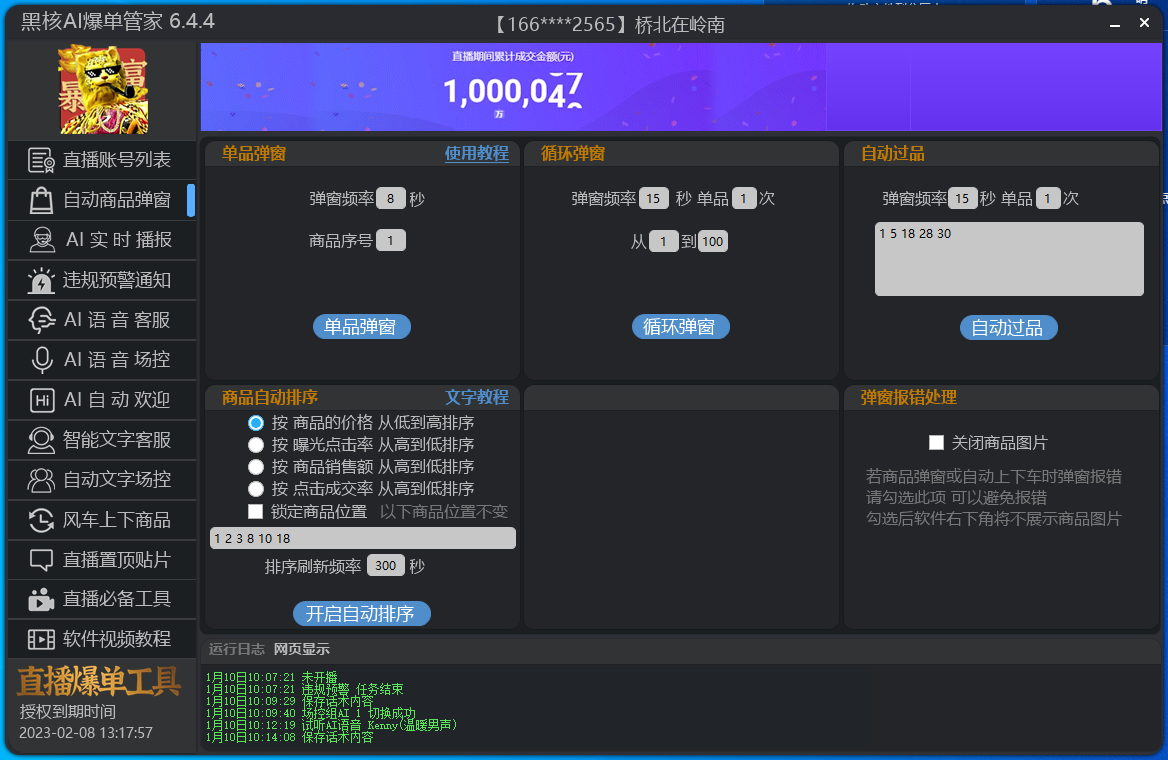Viewport: 1168px width, 760px height.
Task: Edit 自动过品 弹窗频率 seconds field
Action: tap(962, 199)
